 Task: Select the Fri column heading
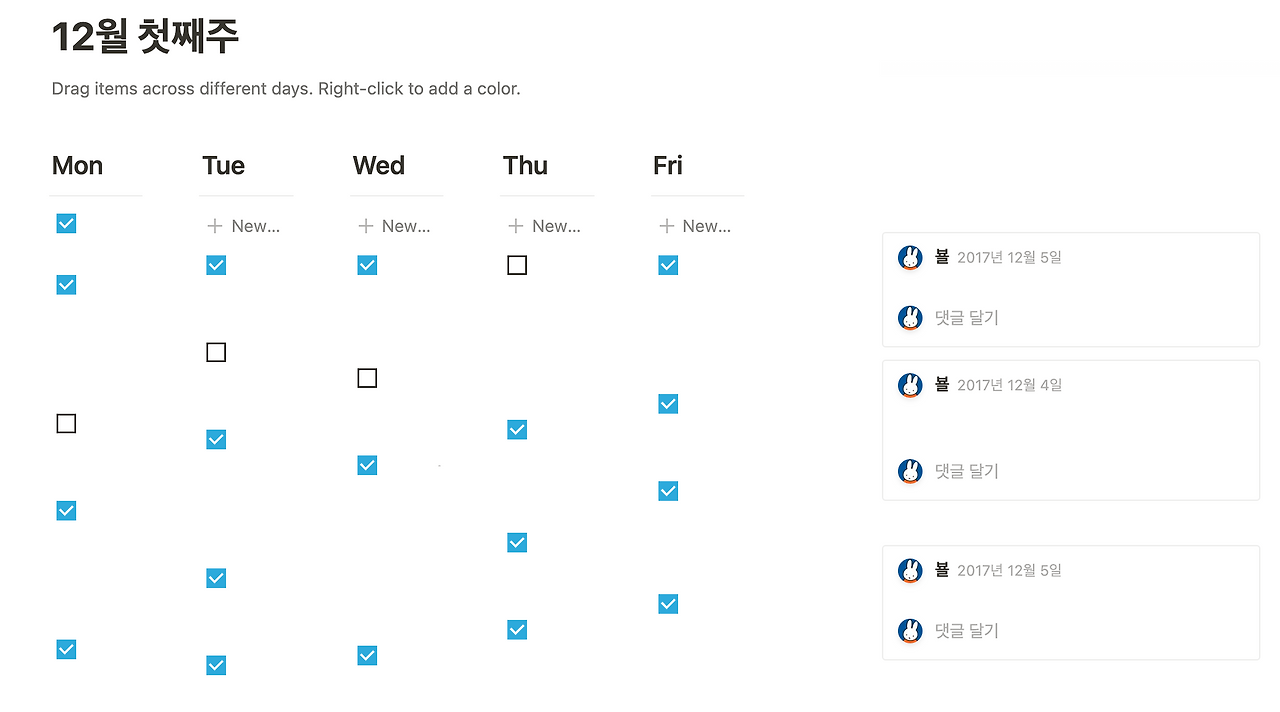click(668, 165)
